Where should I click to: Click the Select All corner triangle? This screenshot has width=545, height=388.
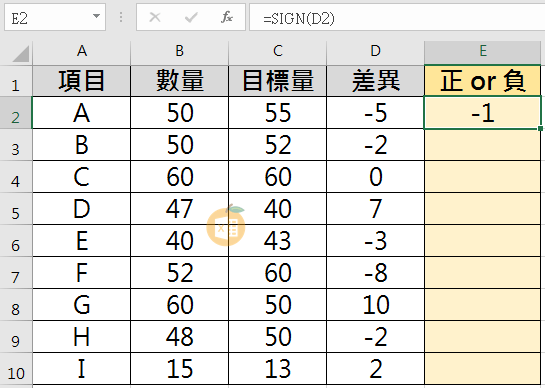coord(20,54)
